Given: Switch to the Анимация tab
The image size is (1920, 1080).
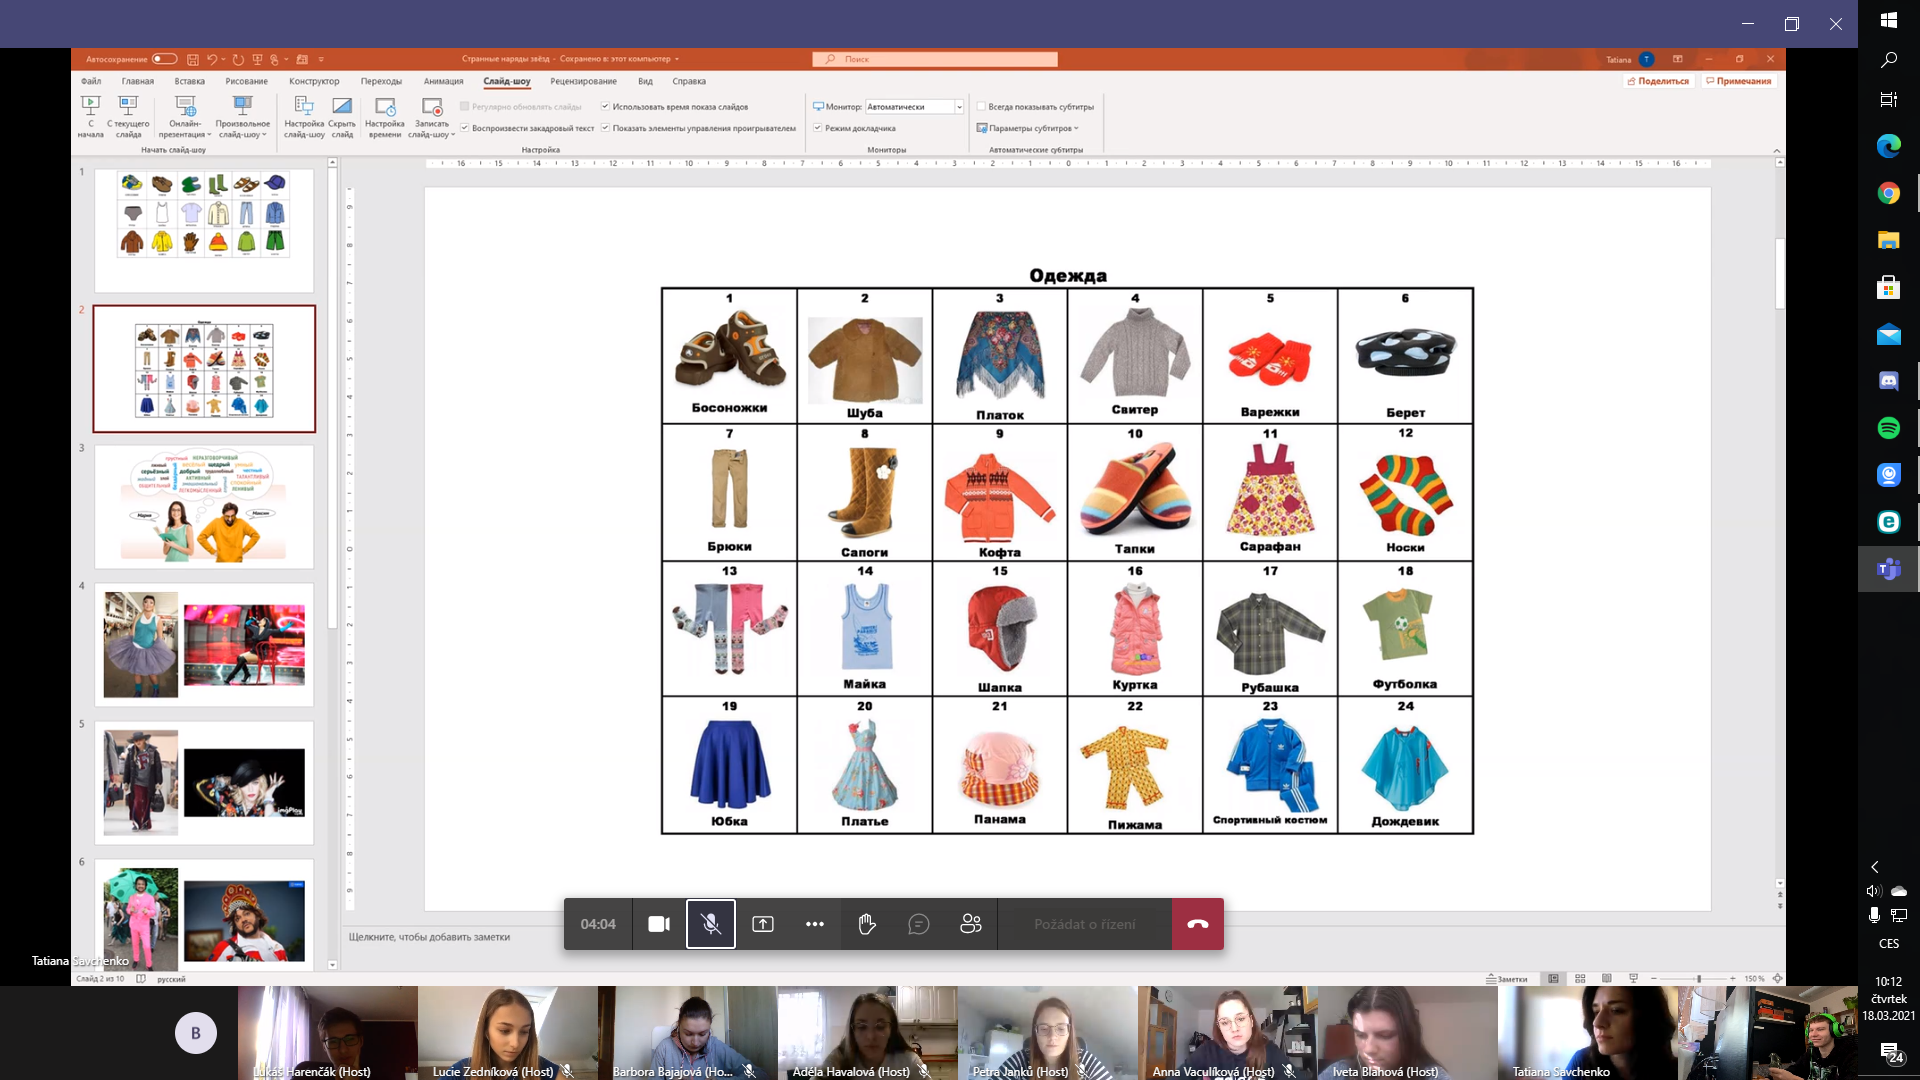Looking at the screenshot, I should pos(443,81).
